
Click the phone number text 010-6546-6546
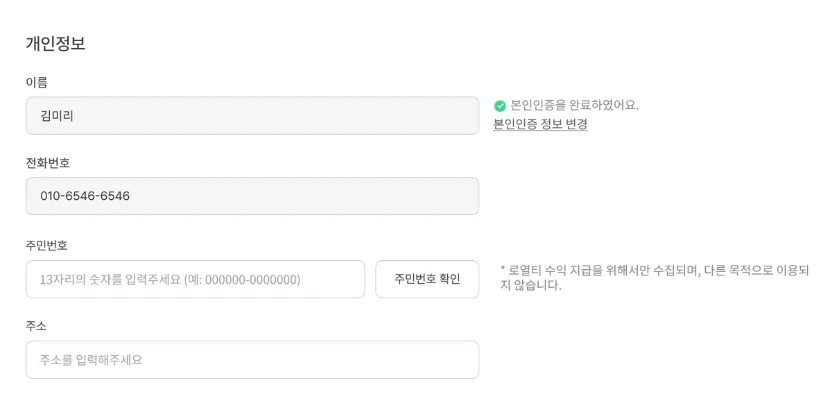[85, 196]
